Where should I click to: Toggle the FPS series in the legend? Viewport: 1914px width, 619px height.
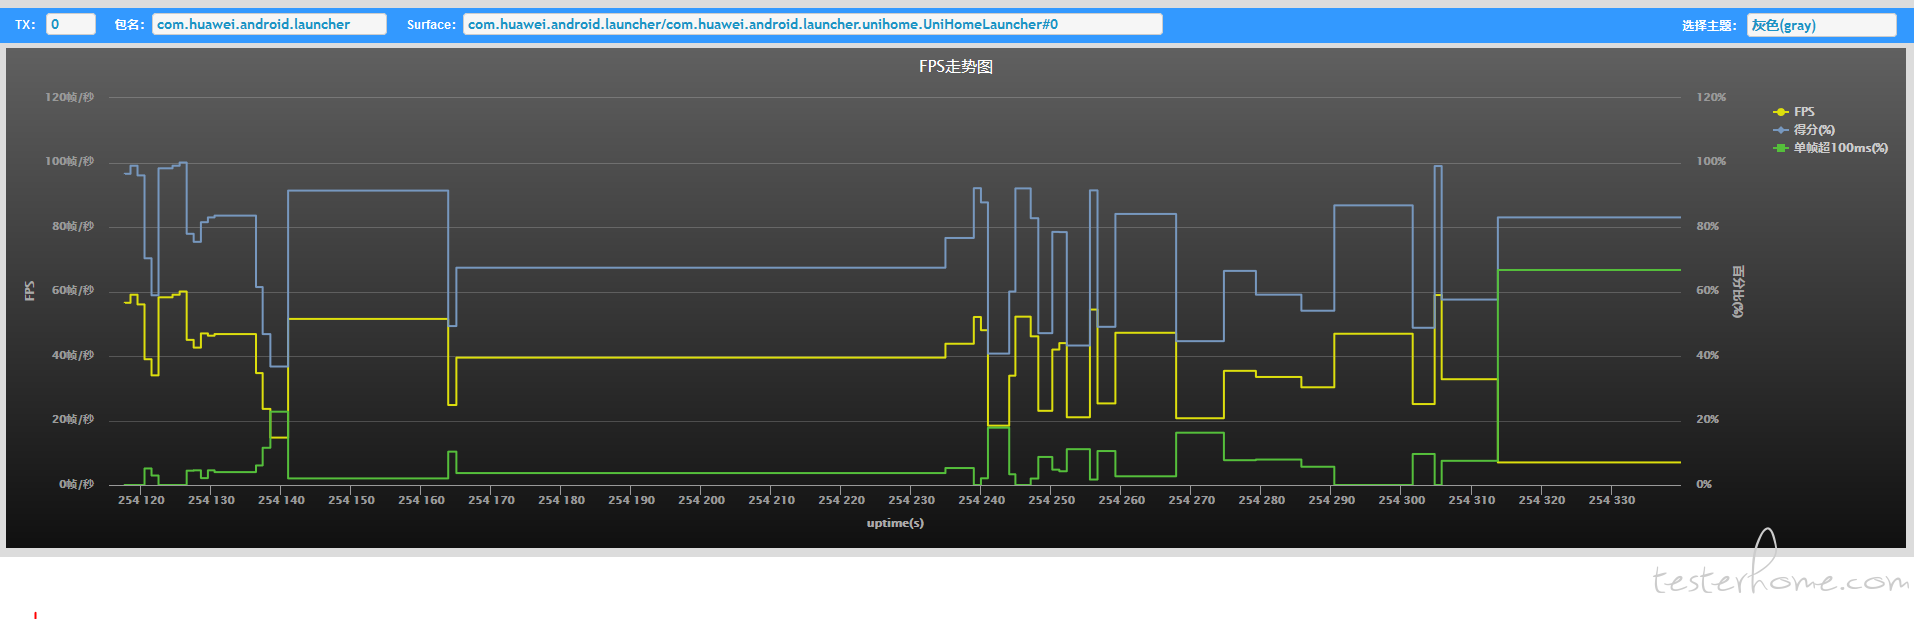tap(1794, 112)
